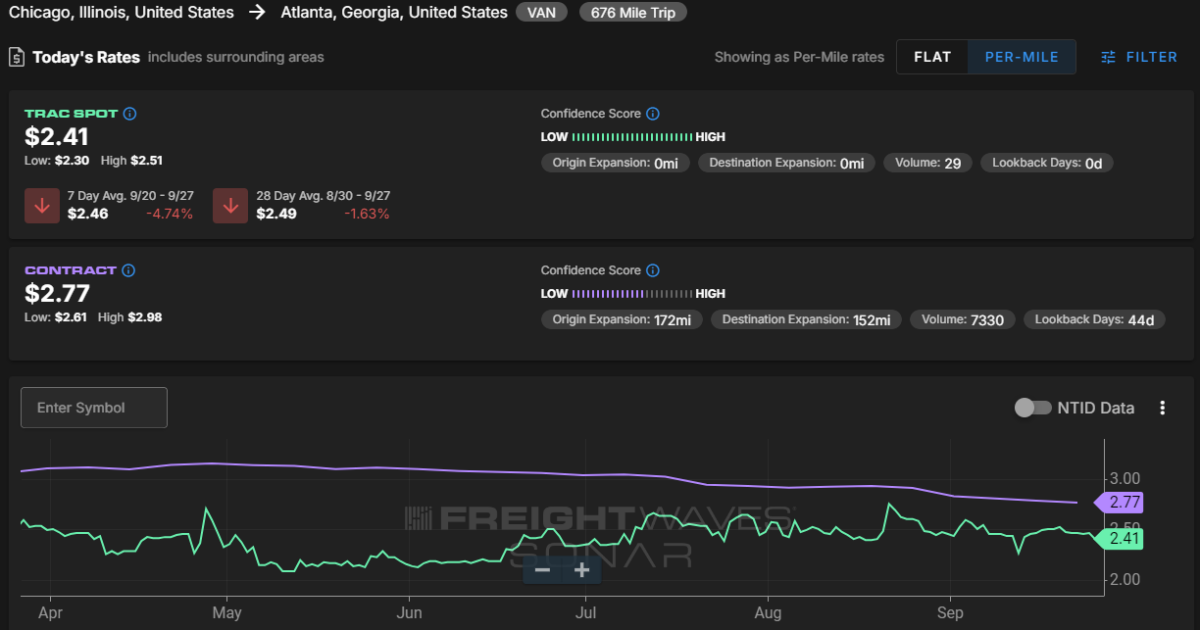Image resolution: width=1200 pixels, height=630 pixels.
Task: Open the chart three-dot options menu
Action: click(x=1162, y=408)
